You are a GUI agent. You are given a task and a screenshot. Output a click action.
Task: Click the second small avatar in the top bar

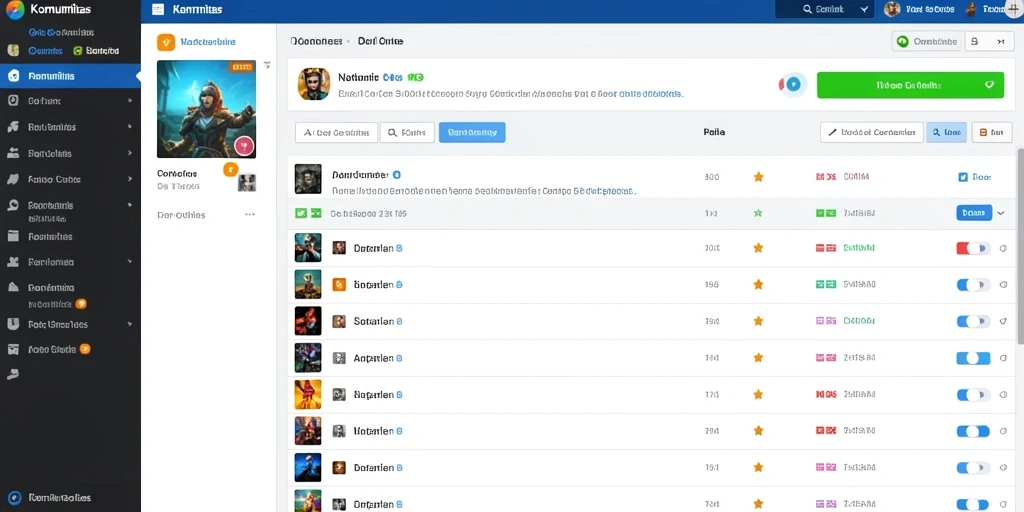971,9
